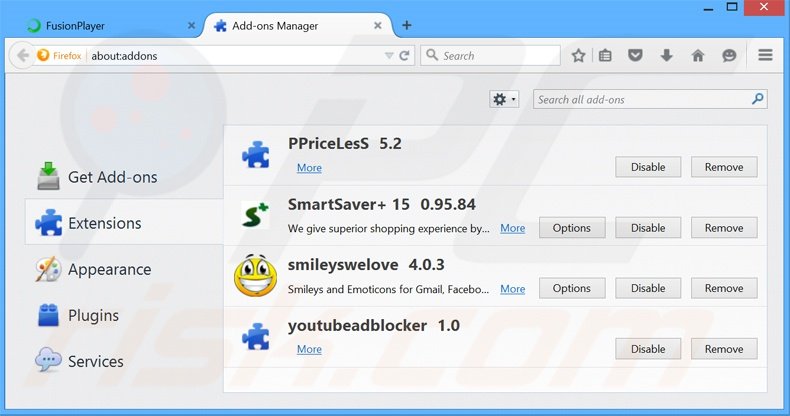Select Plugins in the sidebar
The height and width of the screenshot is (416, 790).
coord(94,315)
